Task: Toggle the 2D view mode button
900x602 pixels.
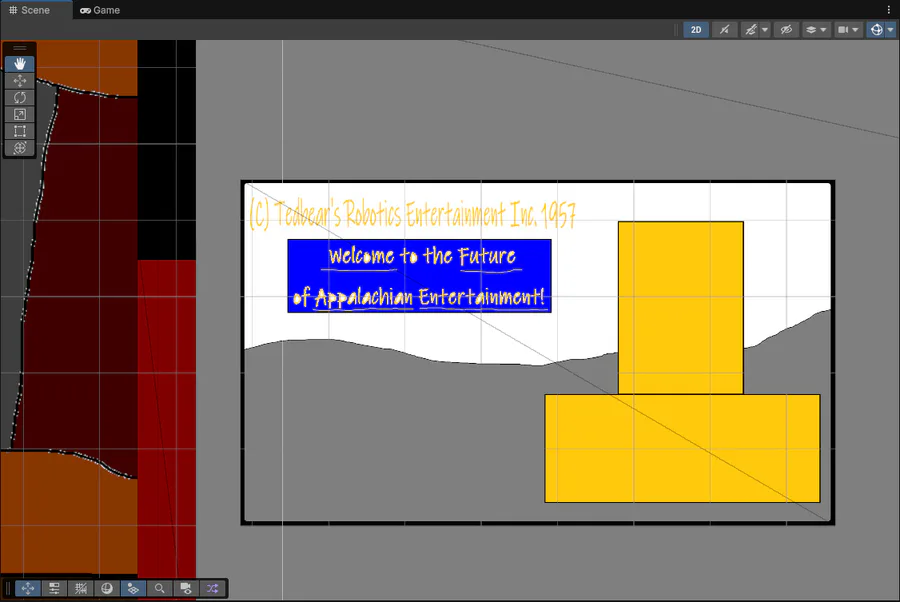Action: (x=696, y=30)
